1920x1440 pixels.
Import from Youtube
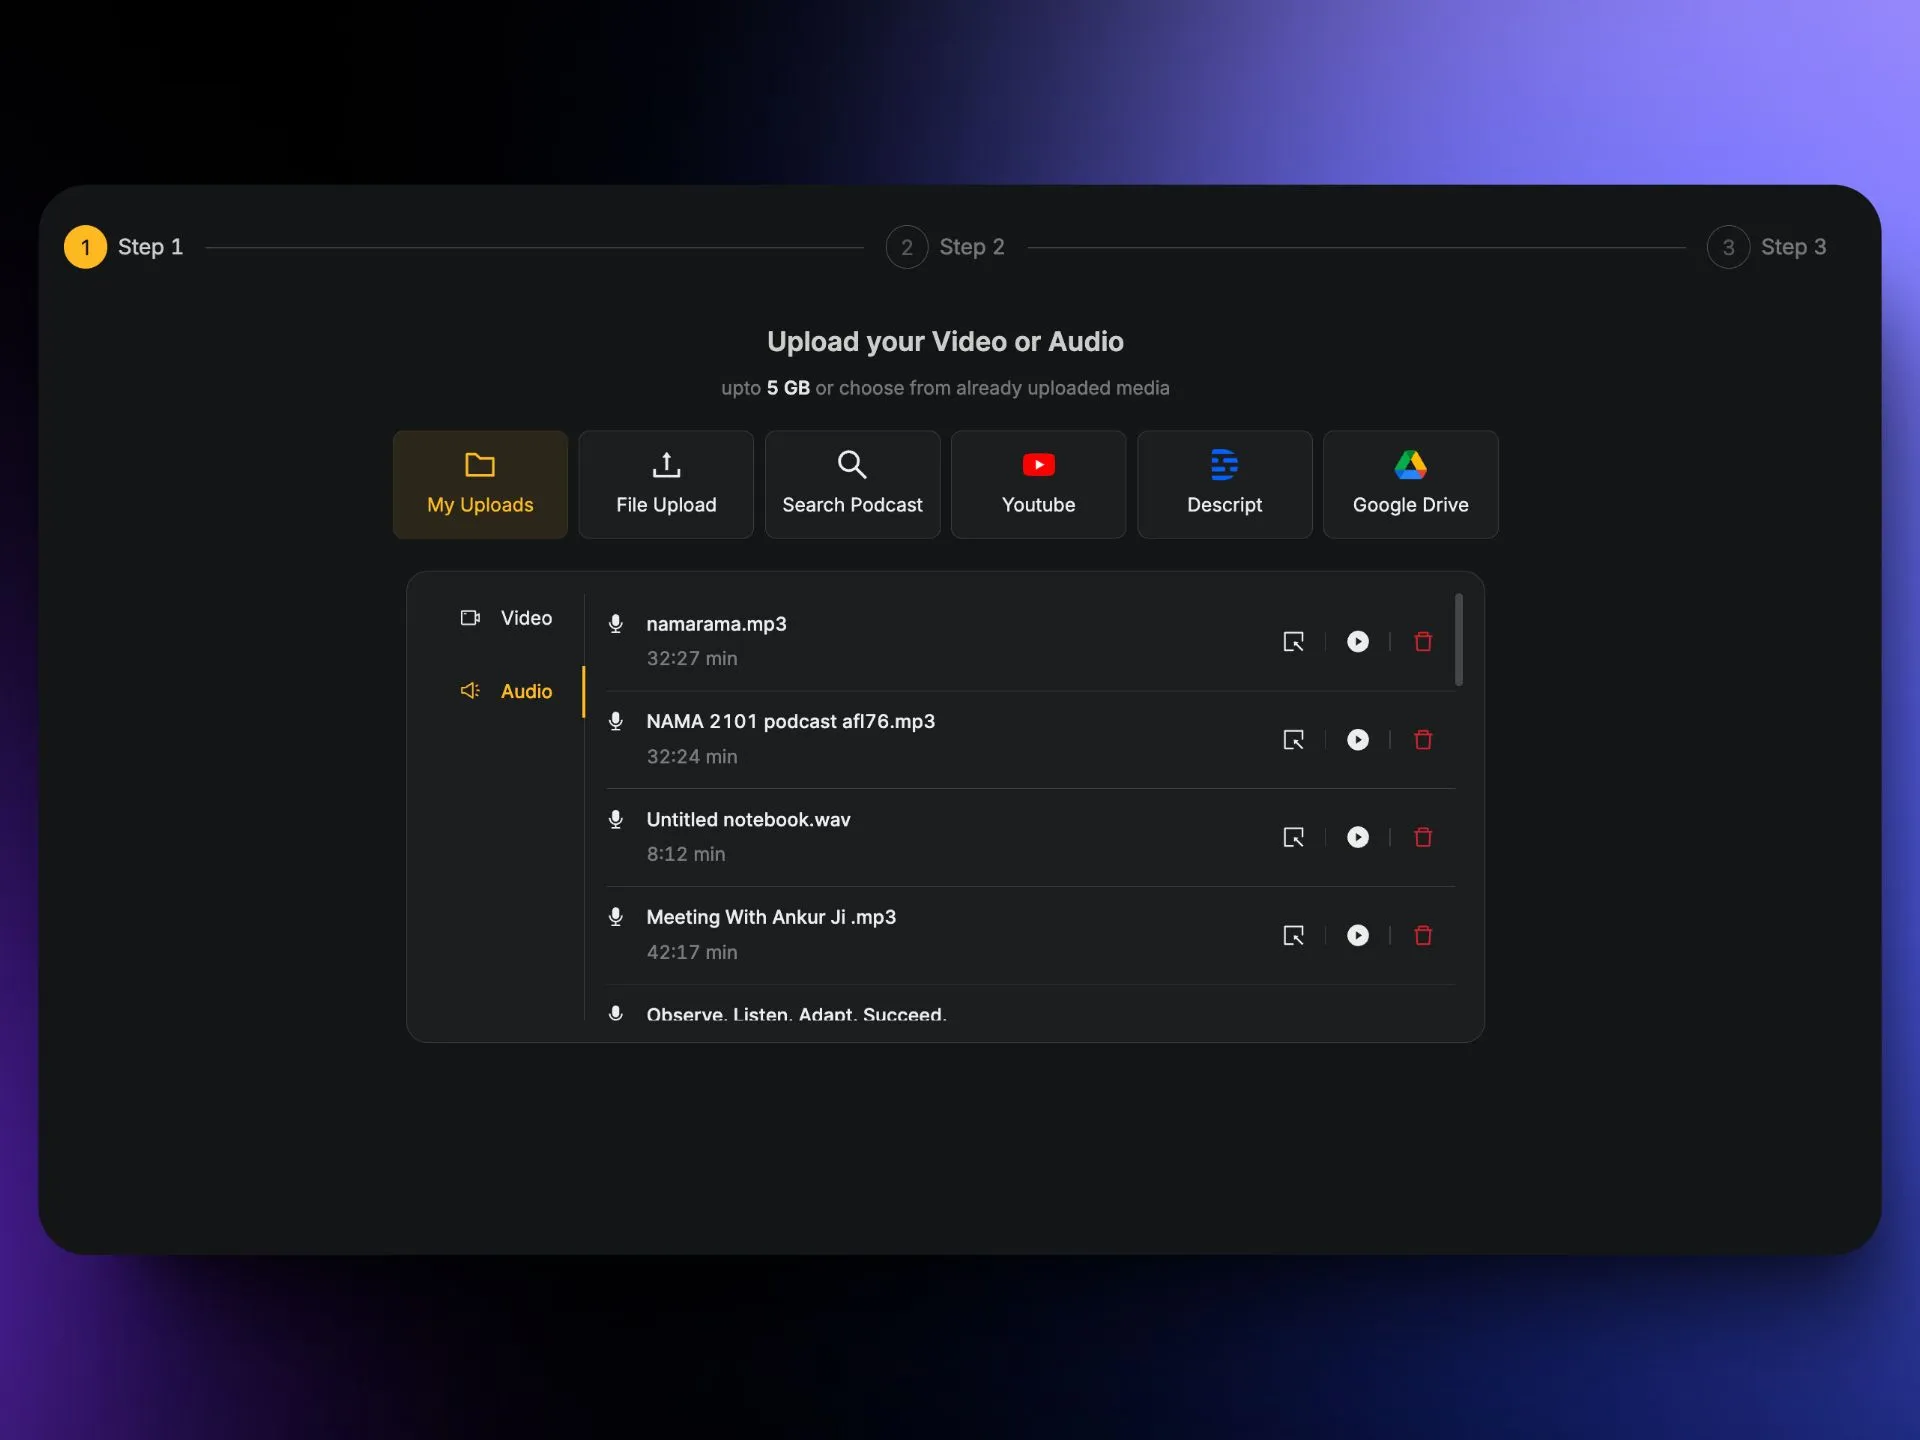click(x=1038, y=484)
